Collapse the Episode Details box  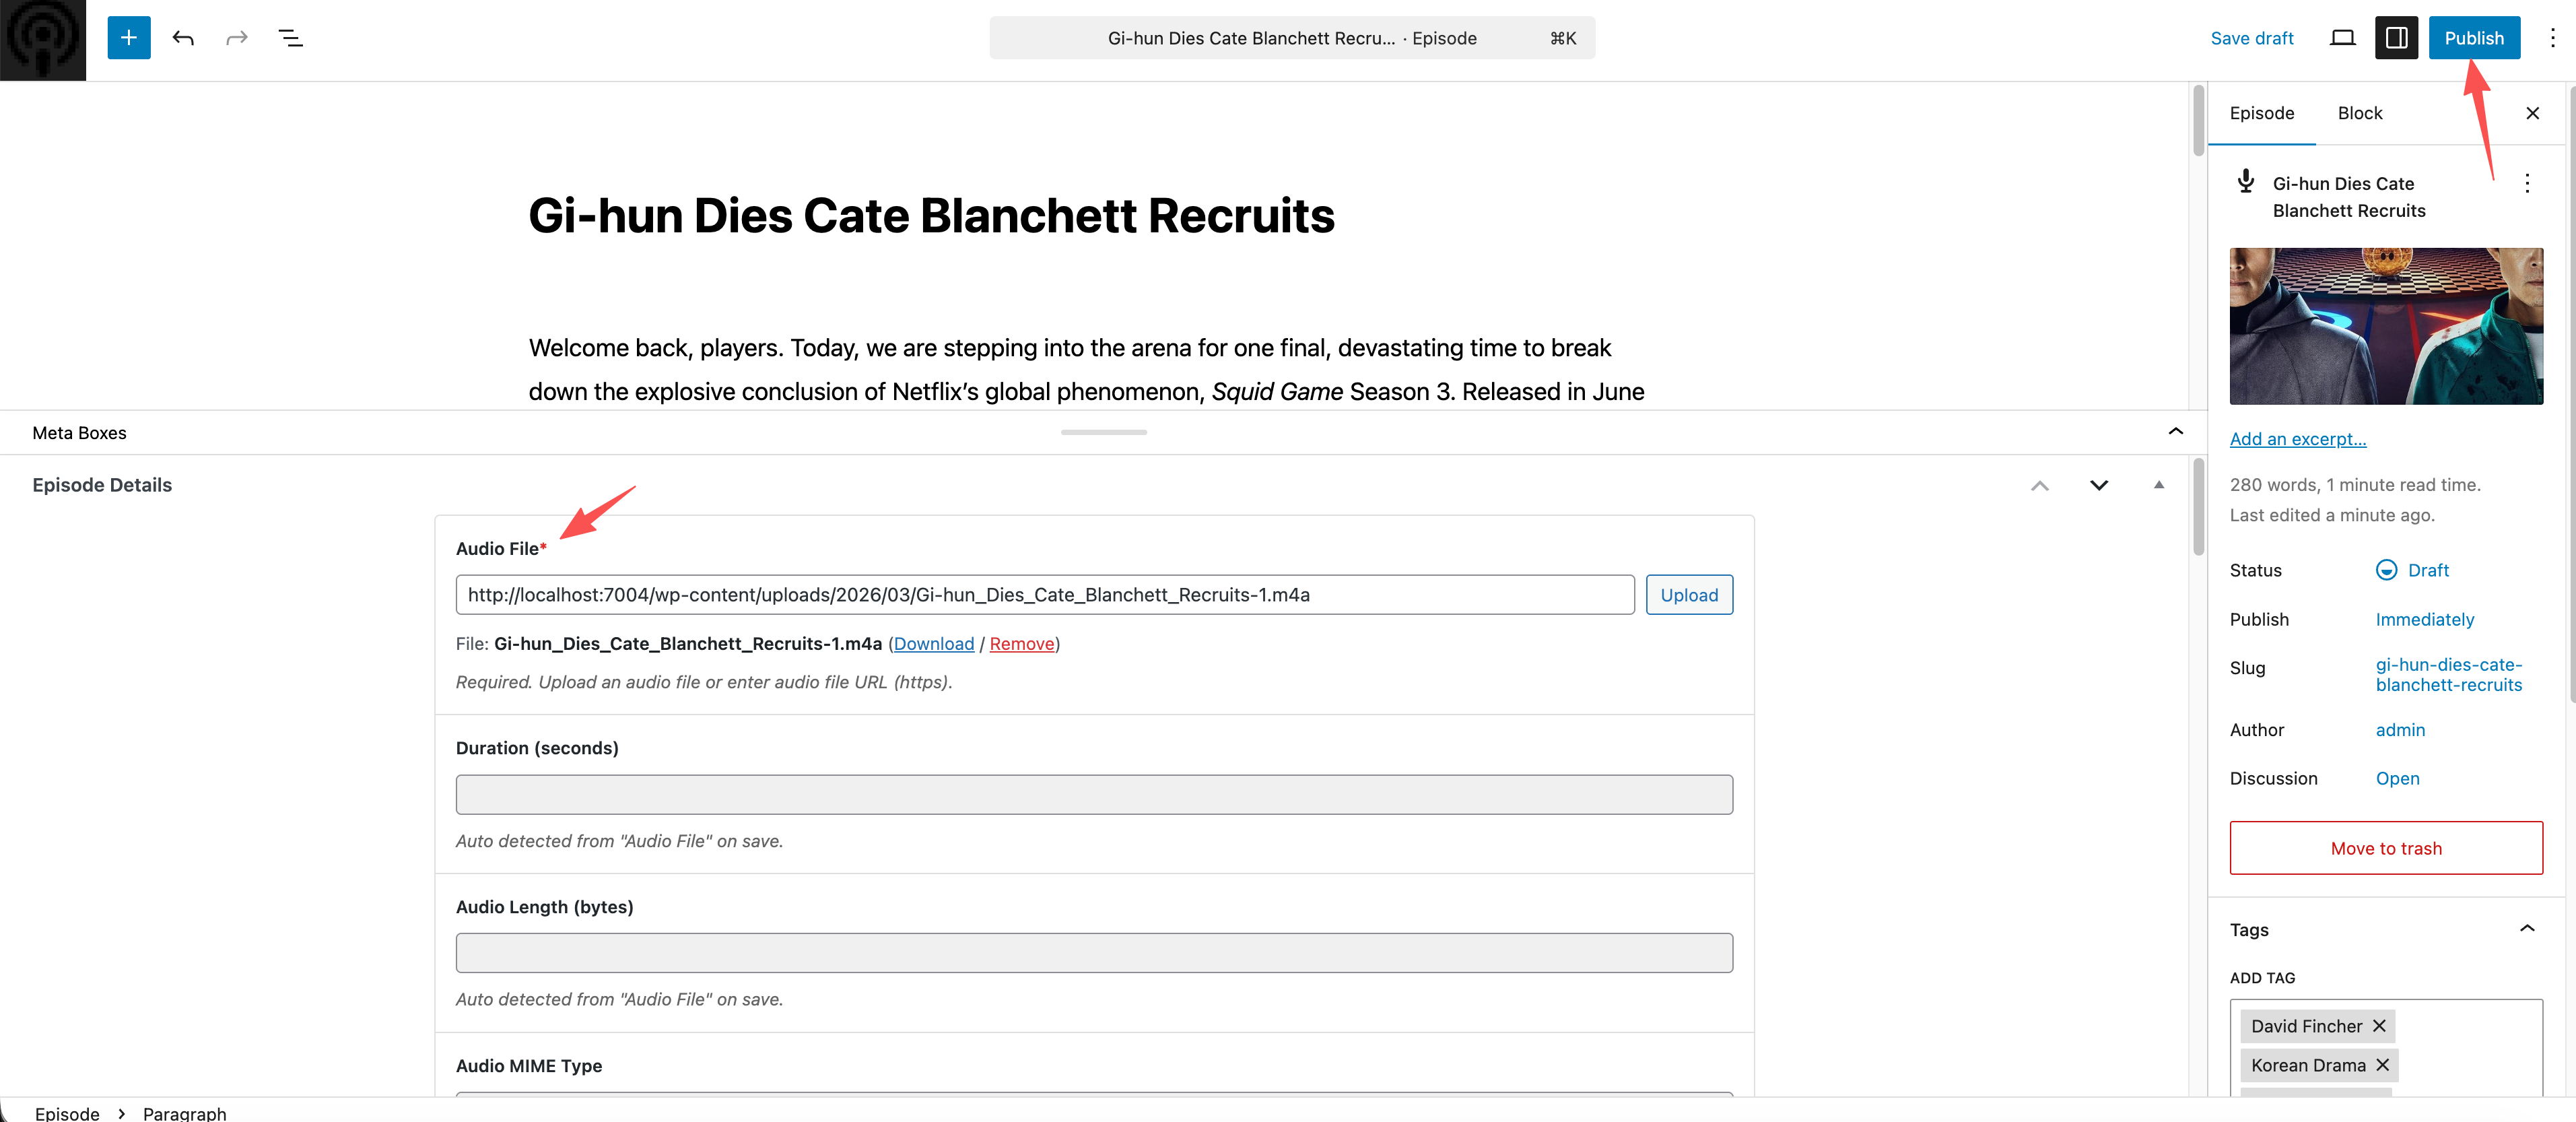pos(2159,485)
